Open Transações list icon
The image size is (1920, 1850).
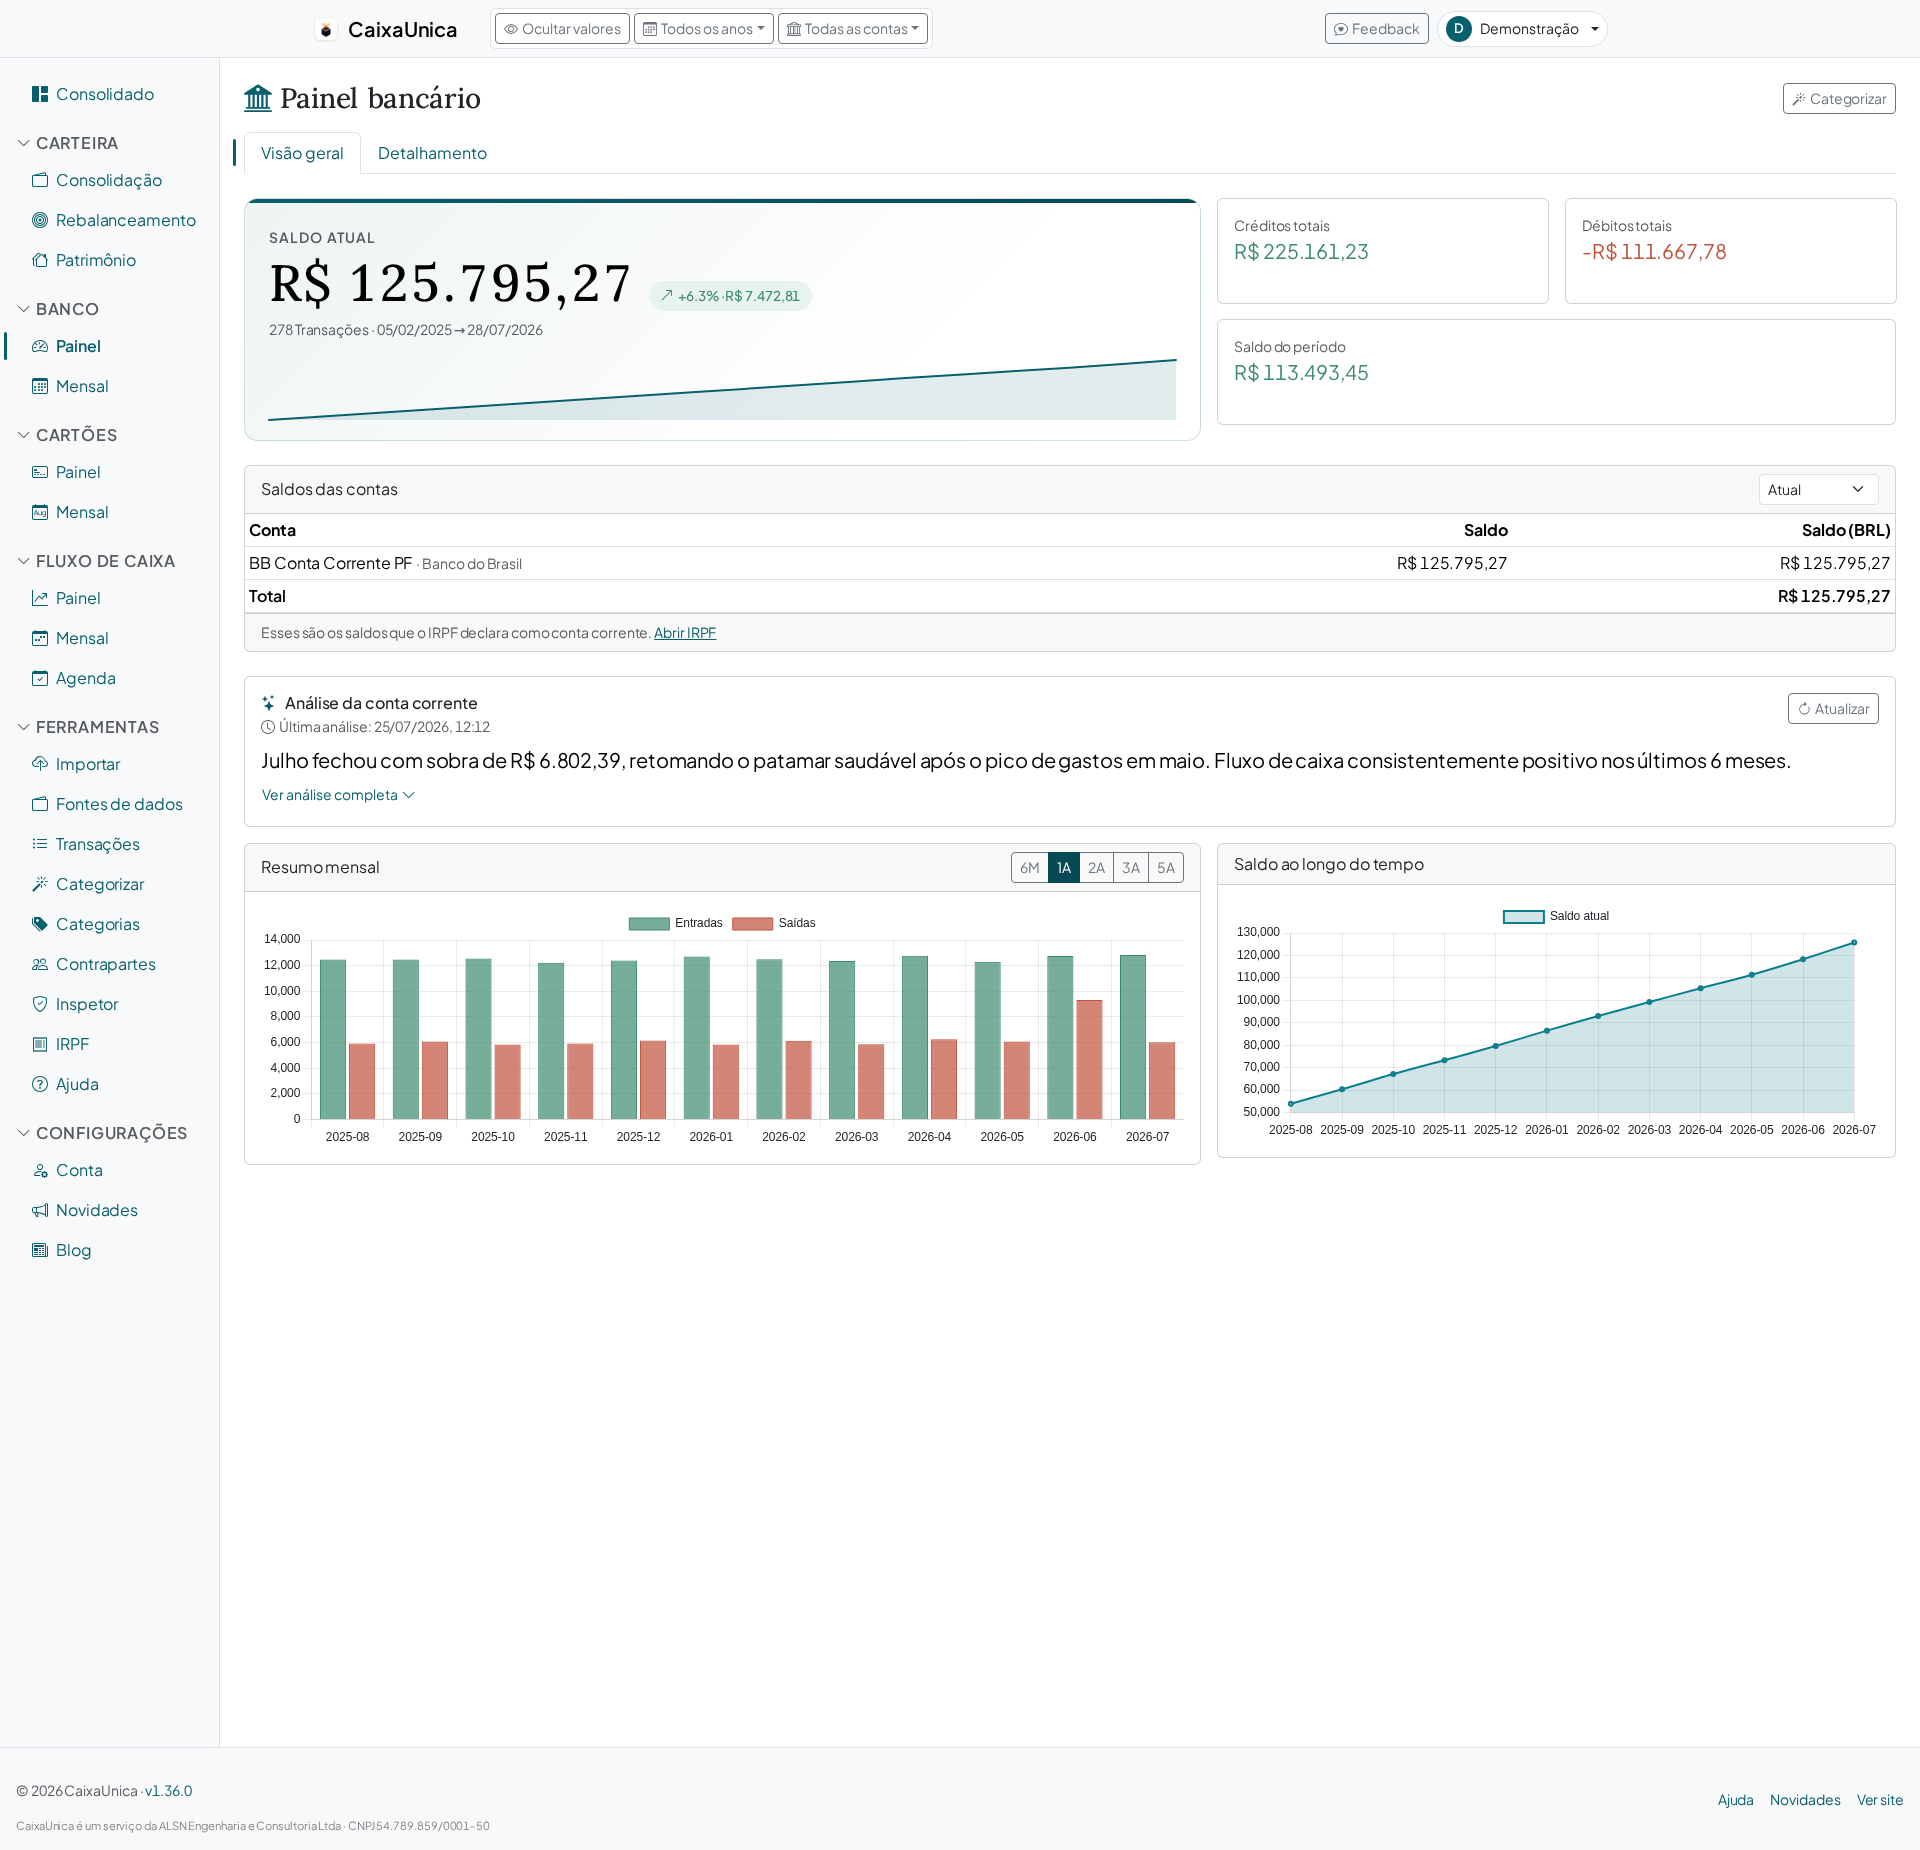pyautogui.click(x=40, y=844)
